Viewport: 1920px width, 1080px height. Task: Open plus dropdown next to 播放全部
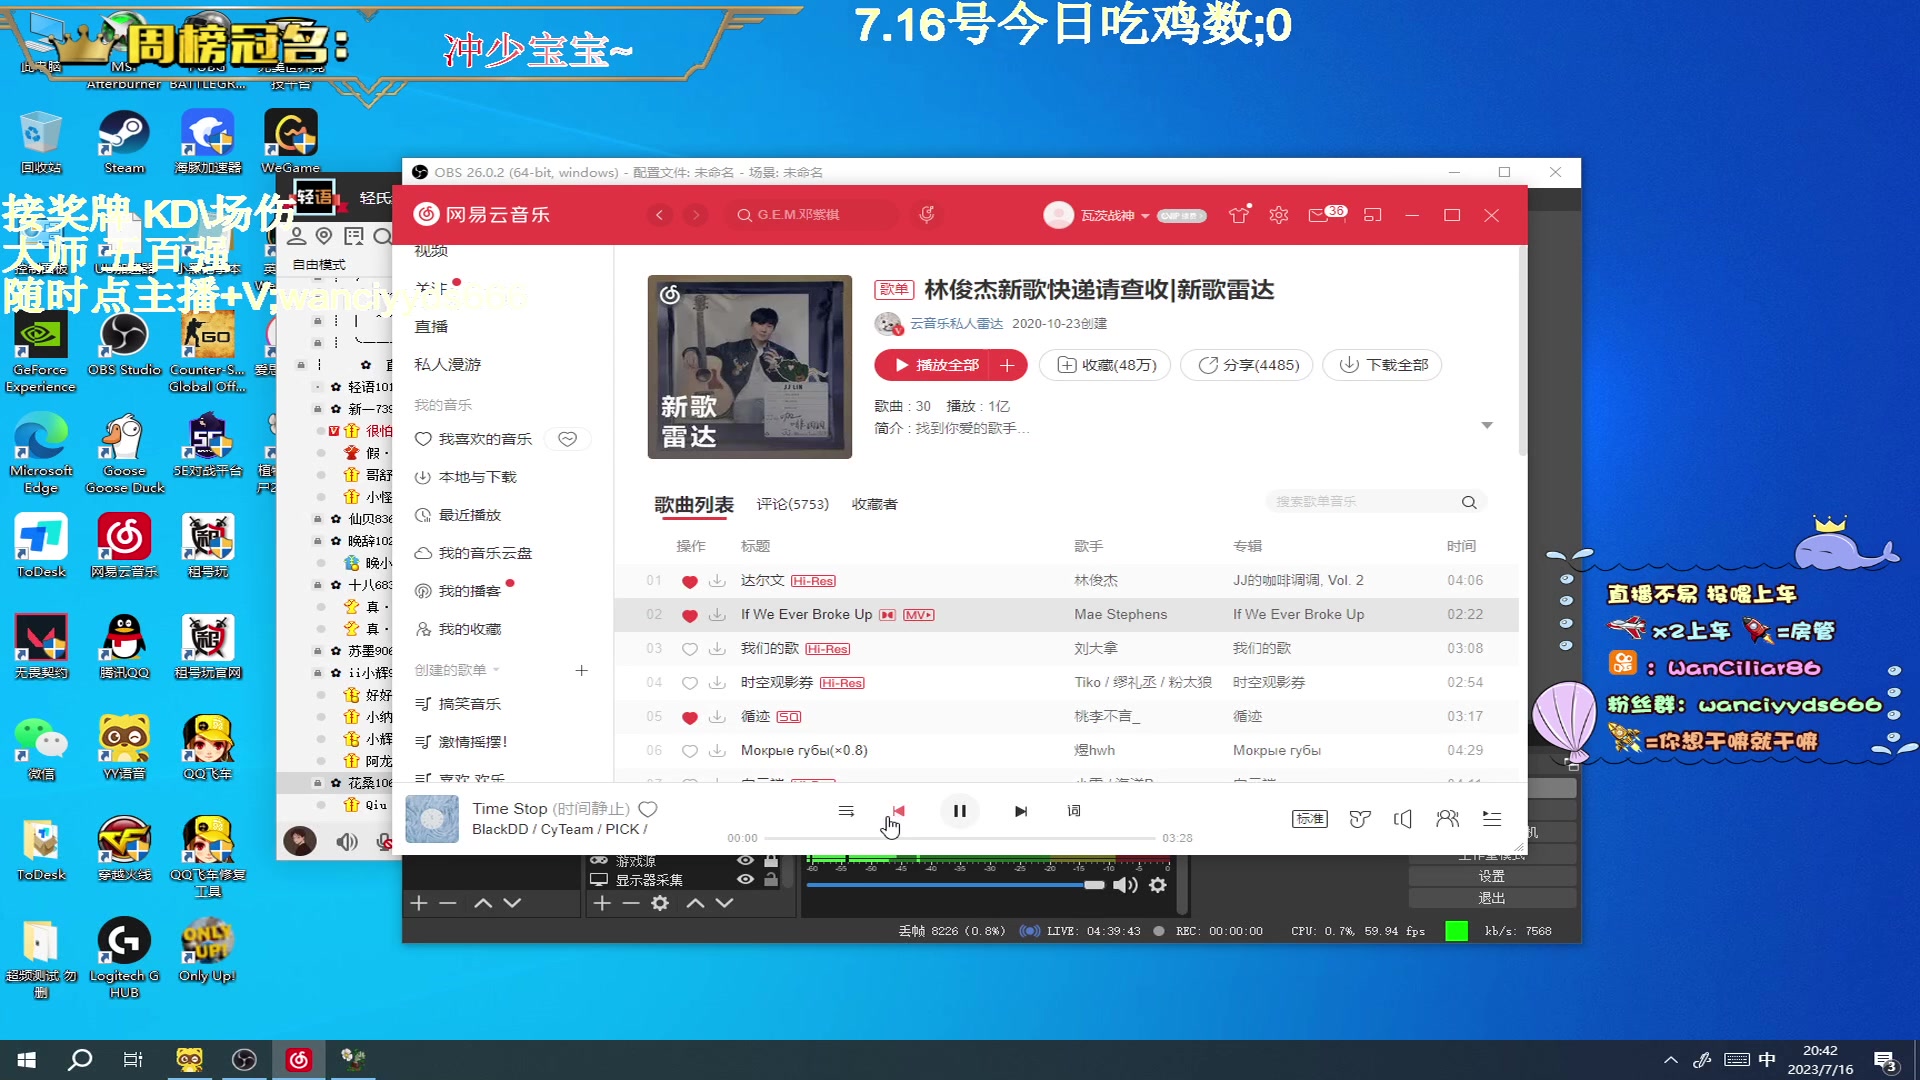coord(1007,365)
